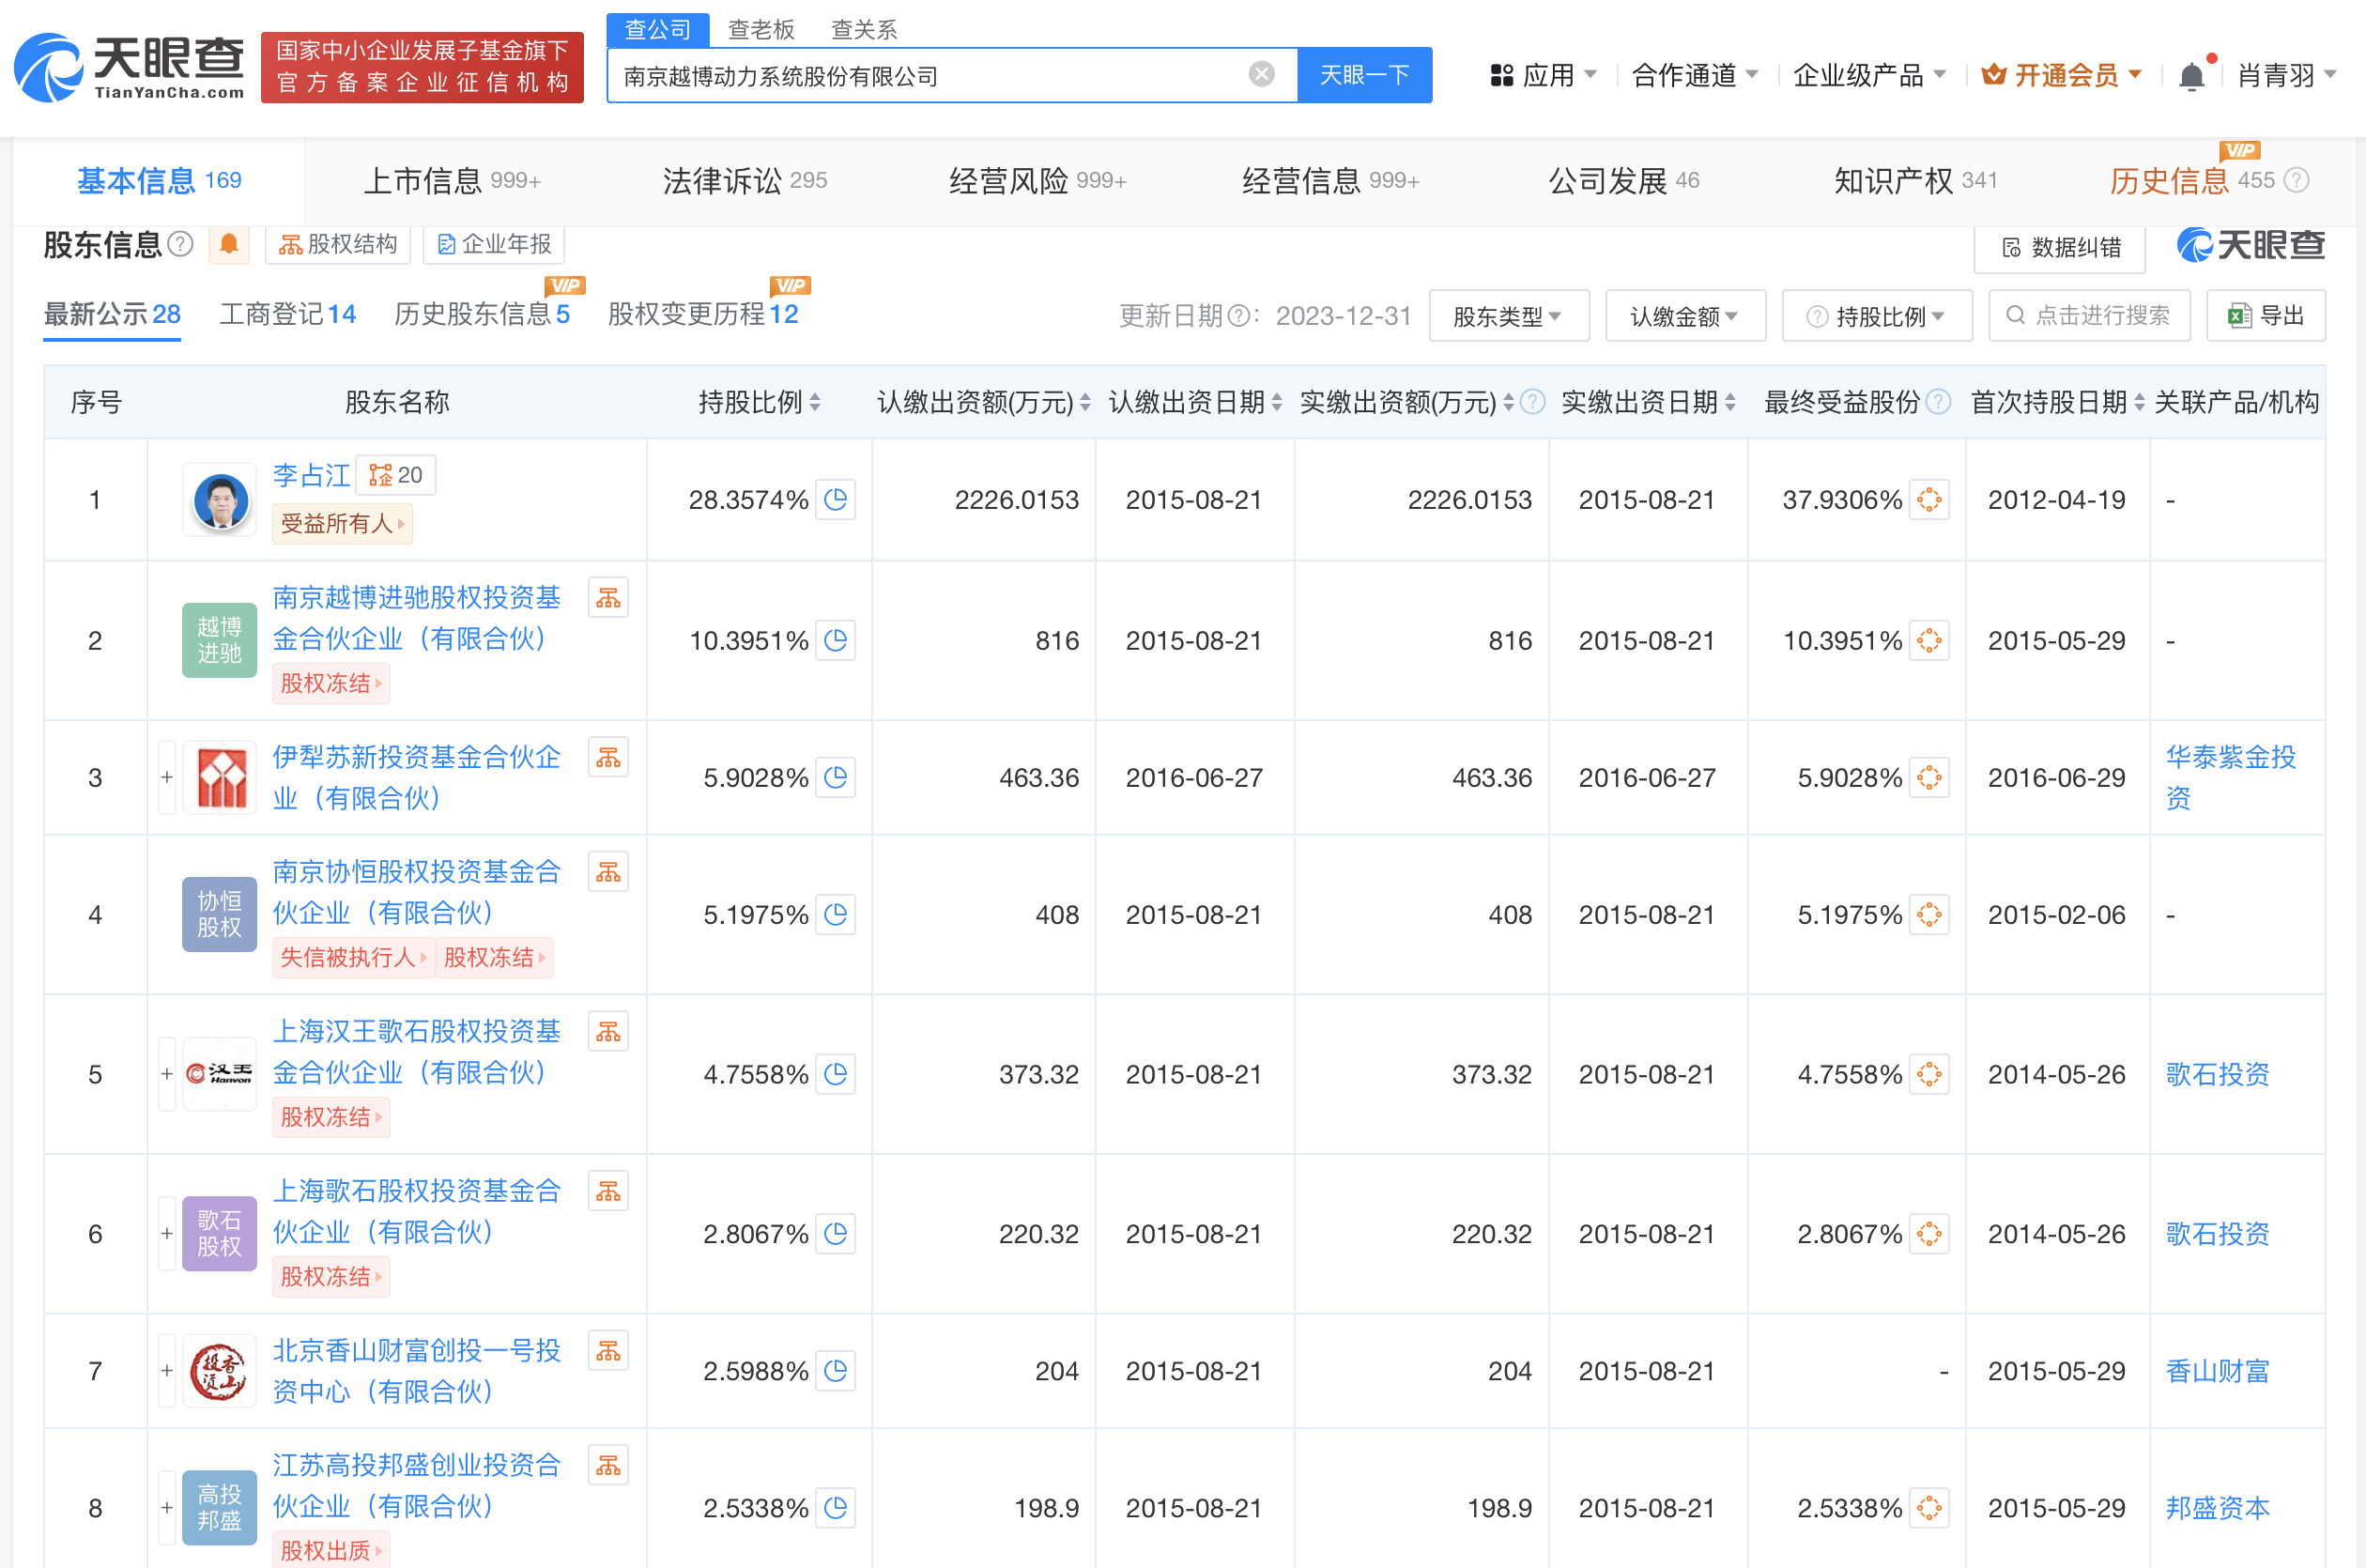Expand row 3 伊犁苏新 plus toggle
Image resolution: width=2366 pixels, height=1568 pixels.
167,777
